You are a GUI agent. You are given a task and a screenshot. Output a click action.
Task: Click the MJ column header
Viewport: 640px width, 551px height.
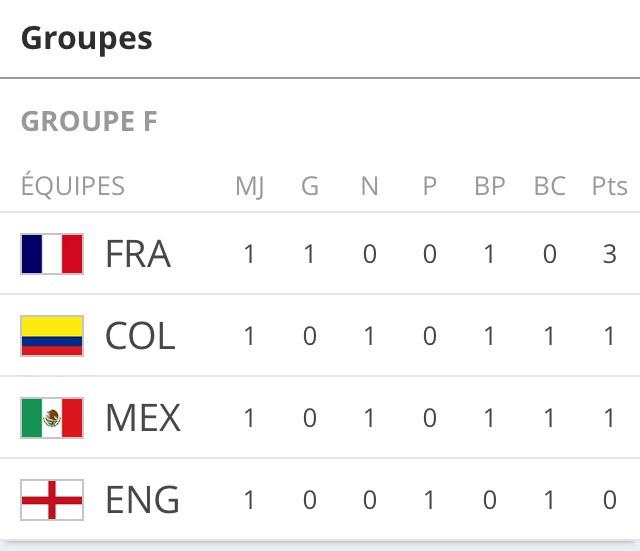249,186
